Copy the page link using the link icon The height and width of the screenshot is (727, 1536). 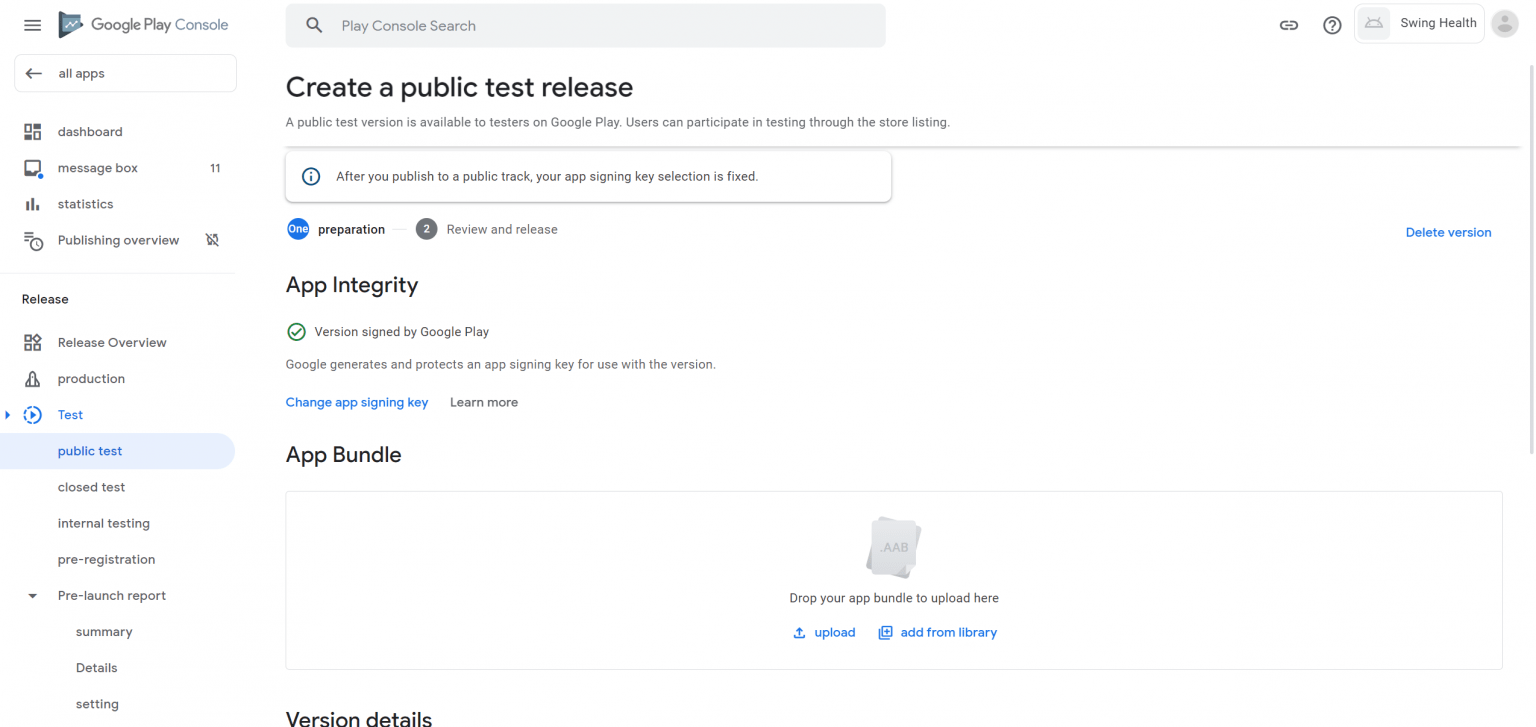tap(1289, 25)
